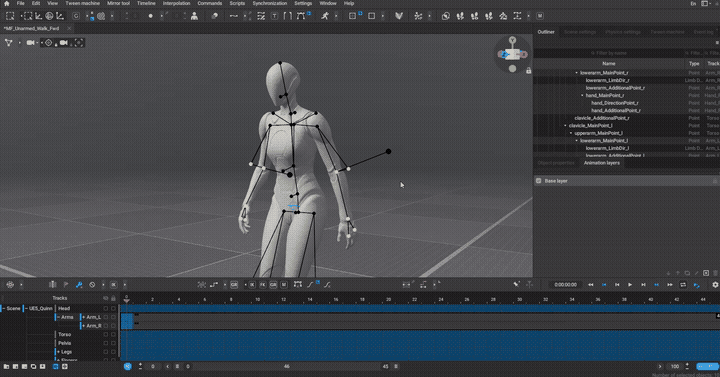Collapse upperarm_MainPoint_l in outliner
This screenshot has width=720, height=377.
(x=571, y=133)
